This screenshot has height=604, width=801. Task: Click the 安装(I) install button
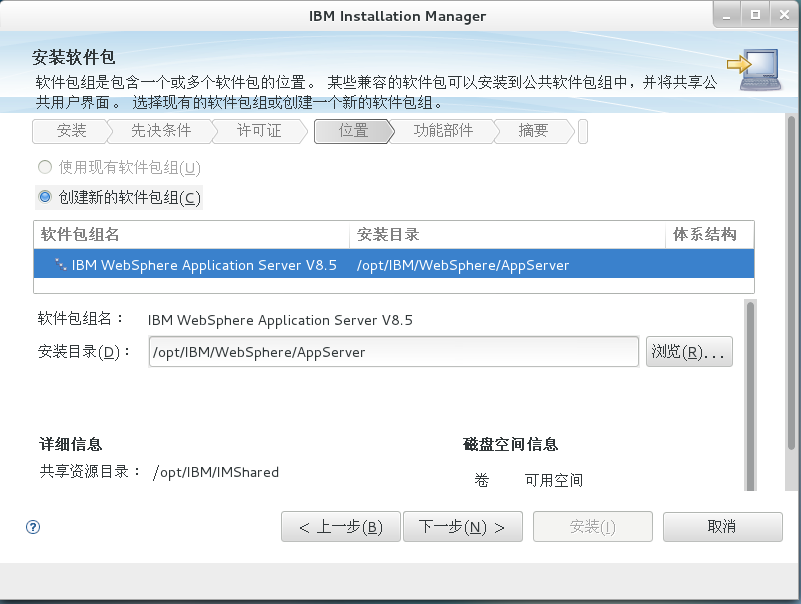pos(593,526)
